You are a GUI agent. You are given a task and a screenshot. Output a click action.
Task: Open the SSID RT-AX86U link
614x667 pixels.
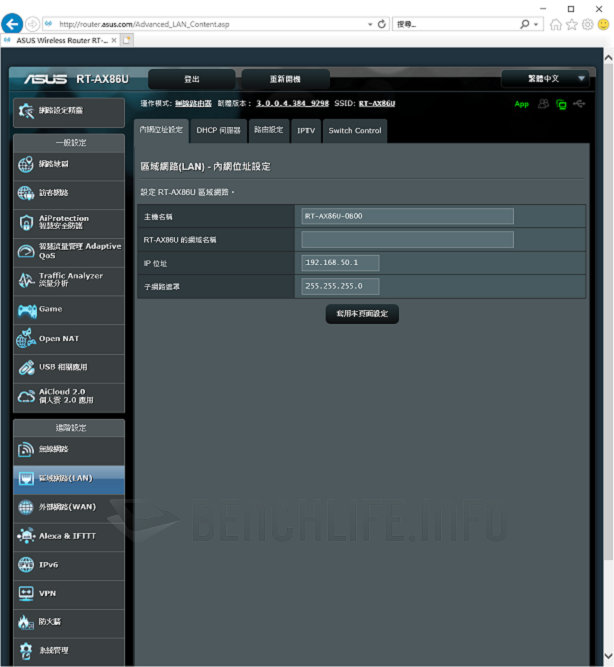point(377,103)
